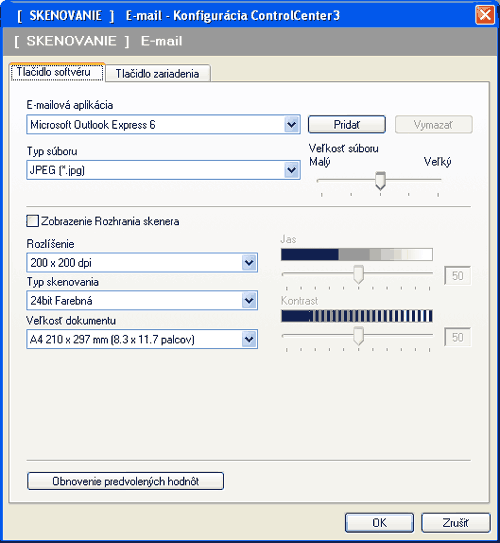Cancel with the Zrušiť button
Viewport: 500px width, 543px height.
pos(456,523)
